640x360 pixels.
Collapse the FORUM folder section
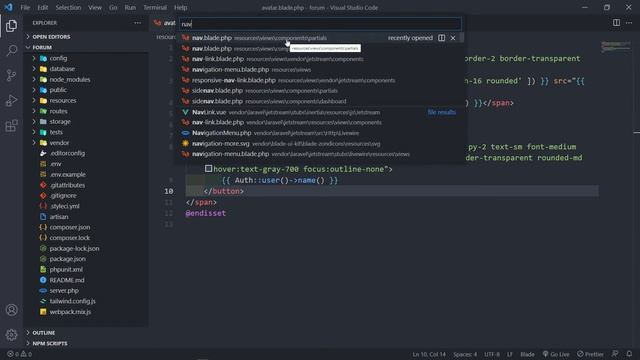click(x=86, y=47)
